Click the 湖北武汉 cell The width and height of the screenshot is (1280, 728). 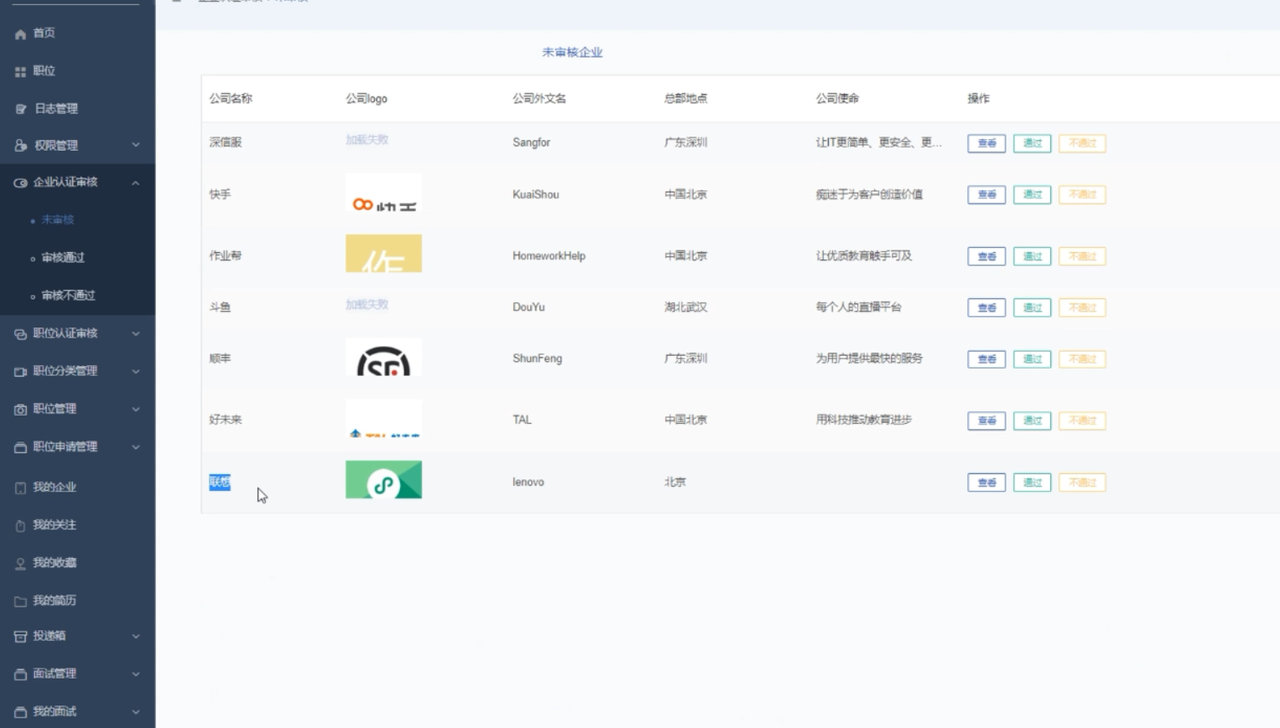click(x=686, y=307)
